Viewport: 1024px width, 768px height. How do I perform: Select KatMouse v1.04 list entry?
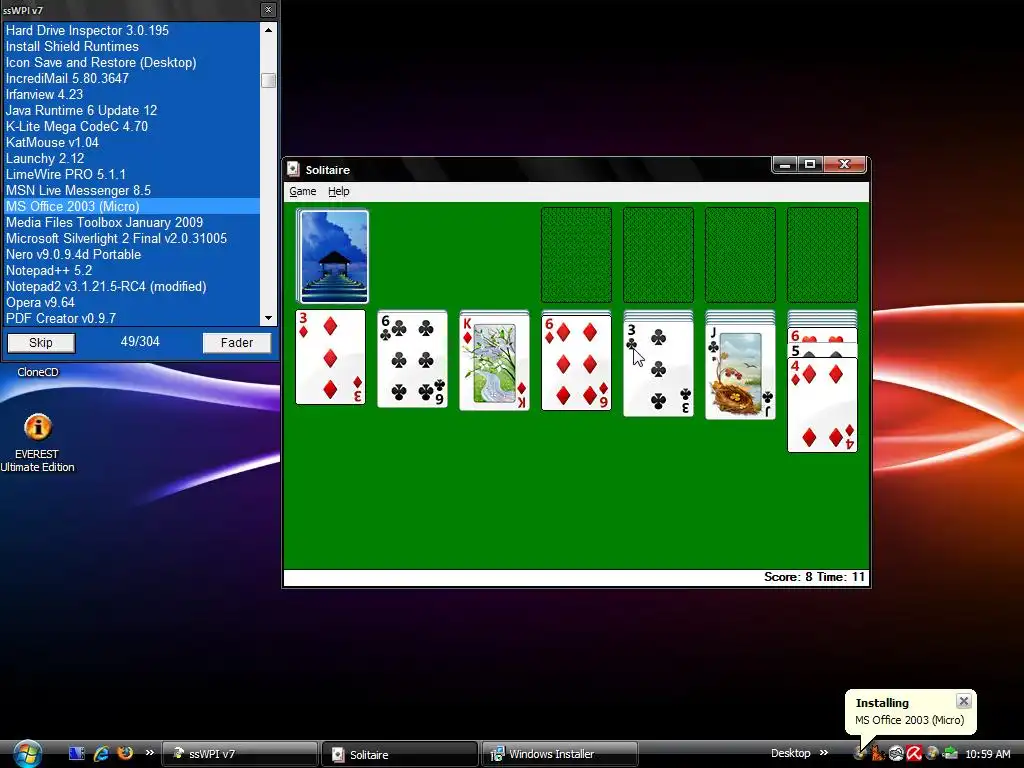[132, 142]
